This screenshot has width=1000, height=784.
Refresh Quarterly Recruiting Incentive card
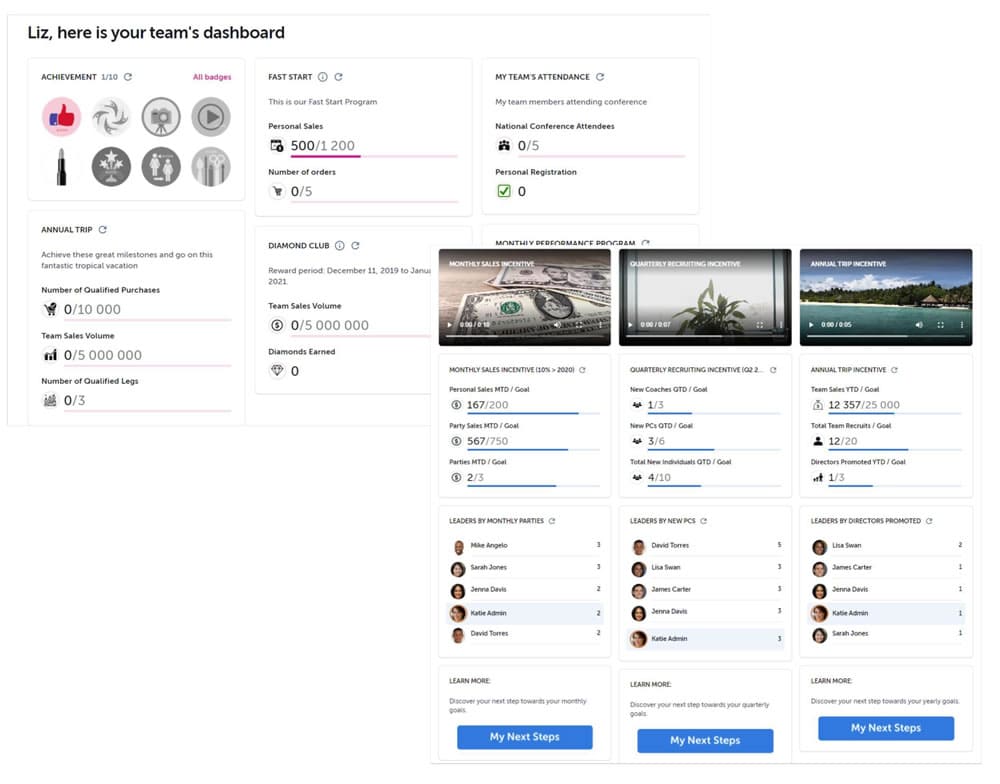(x=773, y=370)
